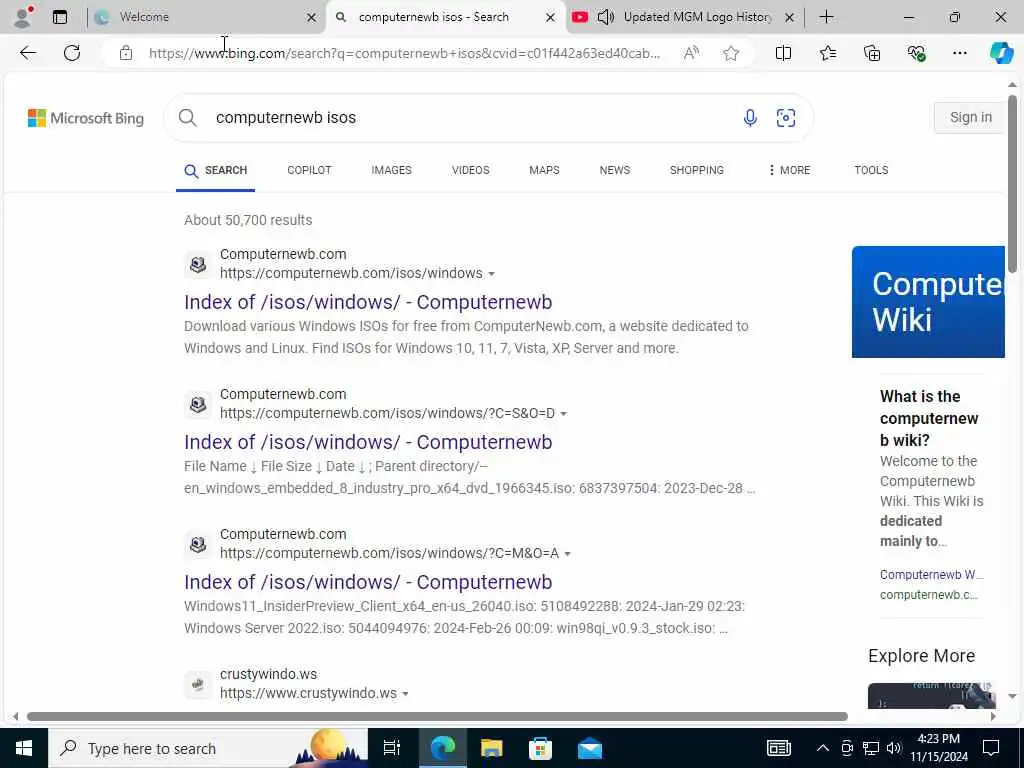Open the Mail app from the taskbar
Image resolution: width=1024 pixels, height=768 pixels.
(590, 748)
